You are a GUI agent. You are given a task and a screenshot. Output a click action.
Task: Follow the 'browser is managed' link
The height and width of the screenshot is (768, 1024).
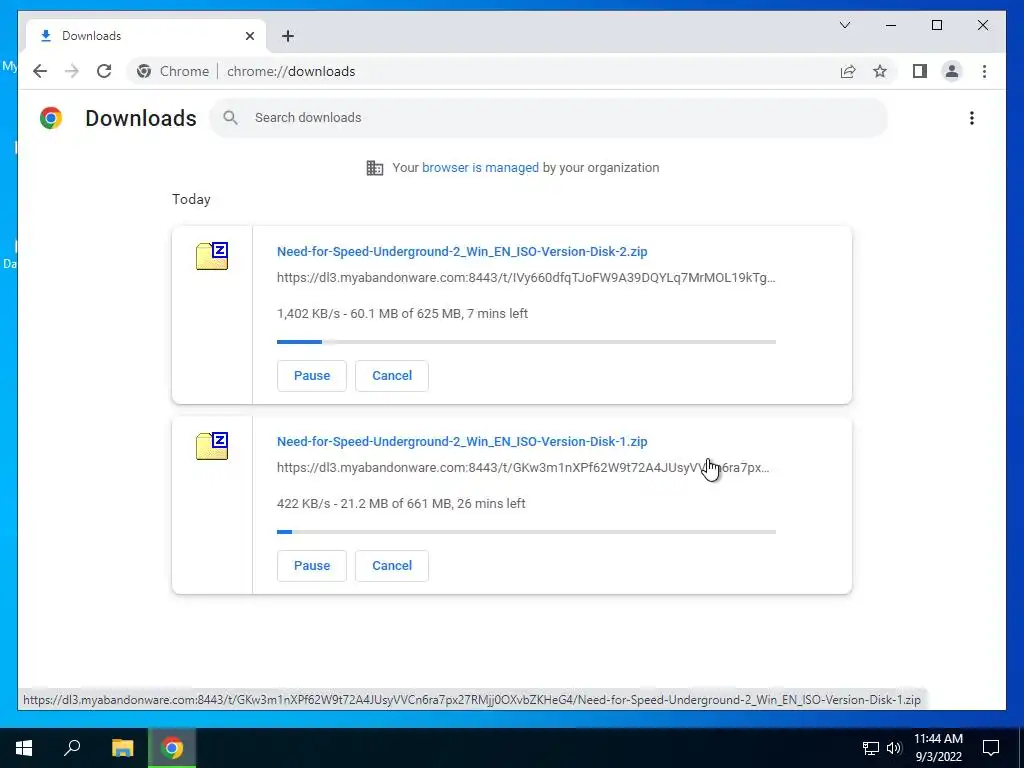coord(480,168)
